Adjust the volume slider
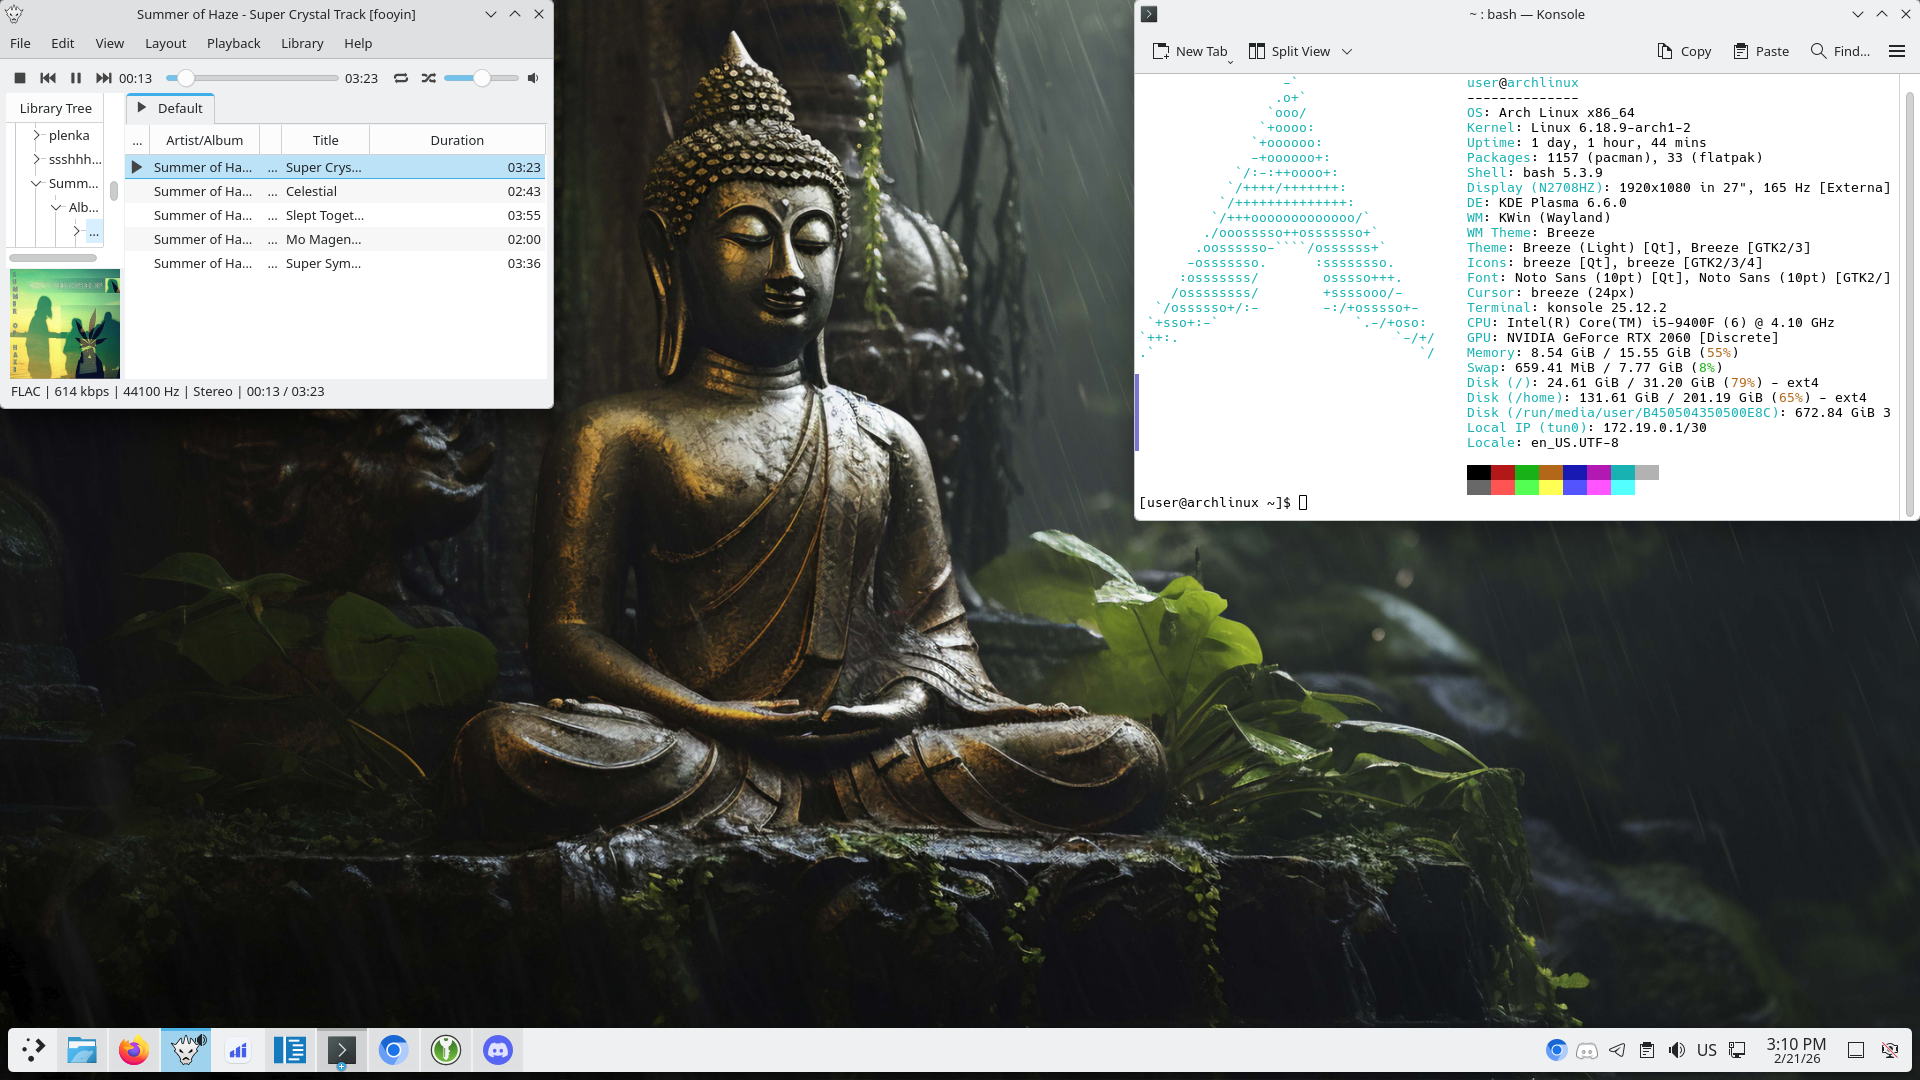Image resolution: width=1920 pixels, height=1080 pixels. [481, 78]
